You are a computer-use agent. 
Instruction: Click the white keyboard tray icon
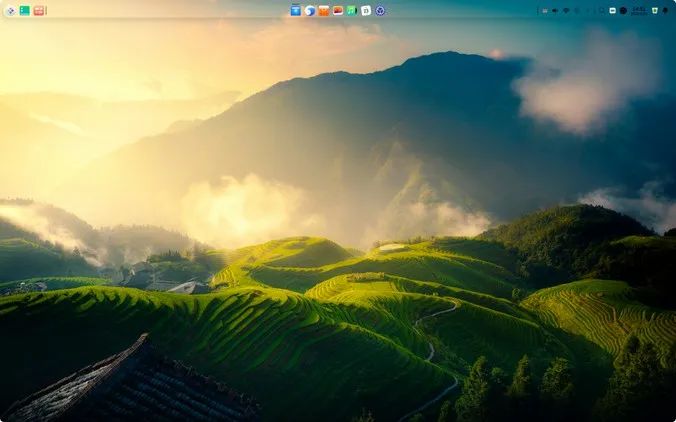pyautogui.click(x=613, y=11)
